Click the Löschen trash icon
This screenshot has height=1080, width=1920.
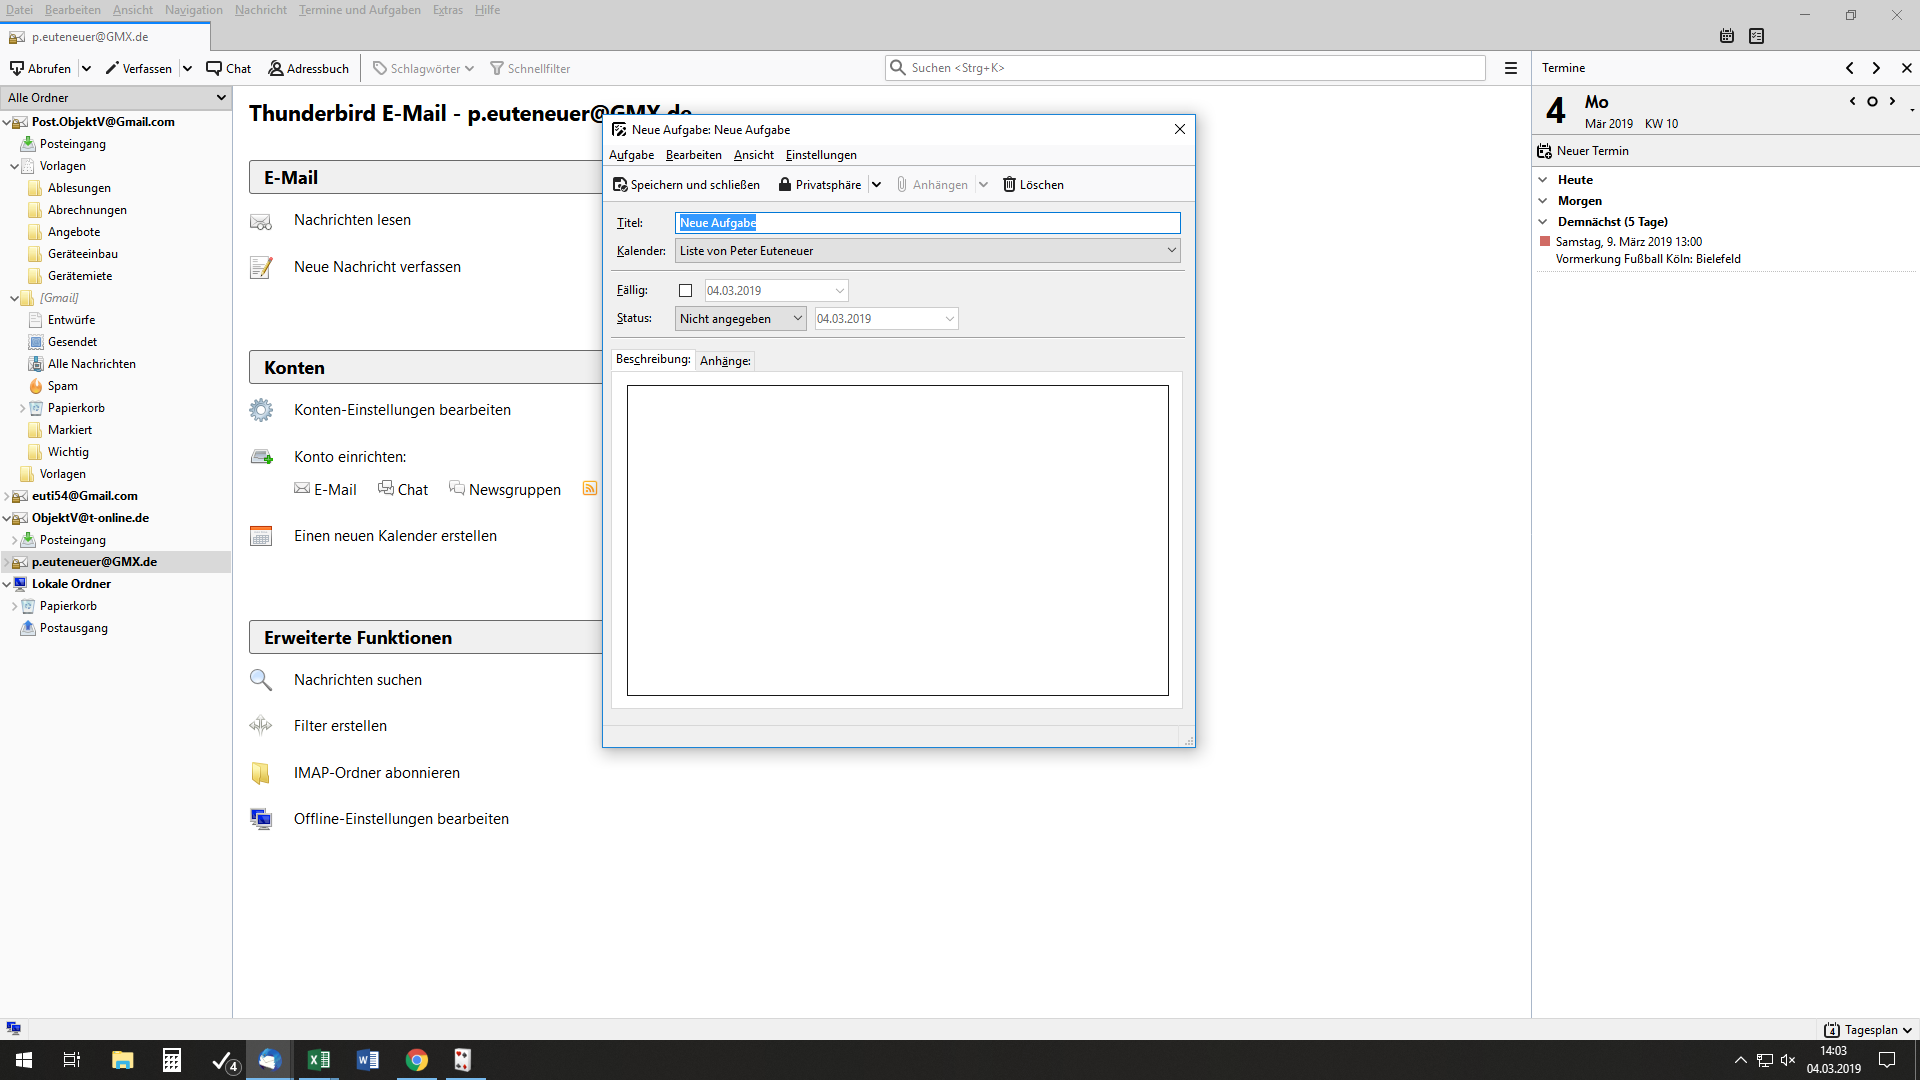[1009, 185]
